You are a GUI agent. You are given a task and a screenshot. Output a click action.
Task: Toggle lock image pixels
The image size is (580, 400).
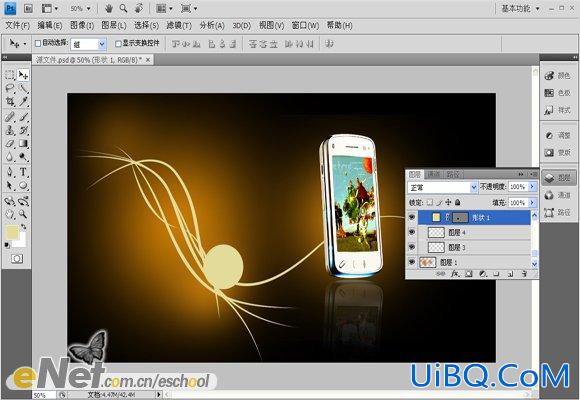coord(439,202)
